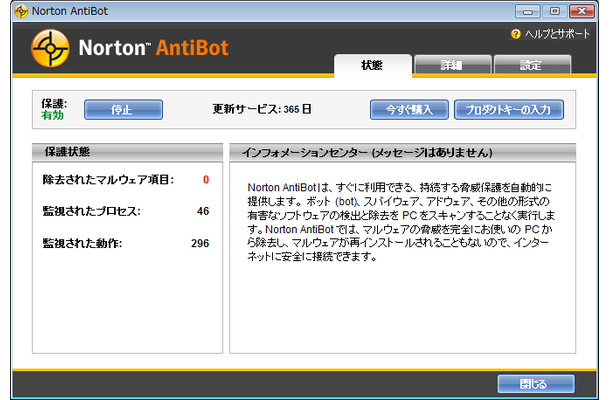Click the value 46 for monitored processes
The image size is (610, 400).
(x=203, y=211)
